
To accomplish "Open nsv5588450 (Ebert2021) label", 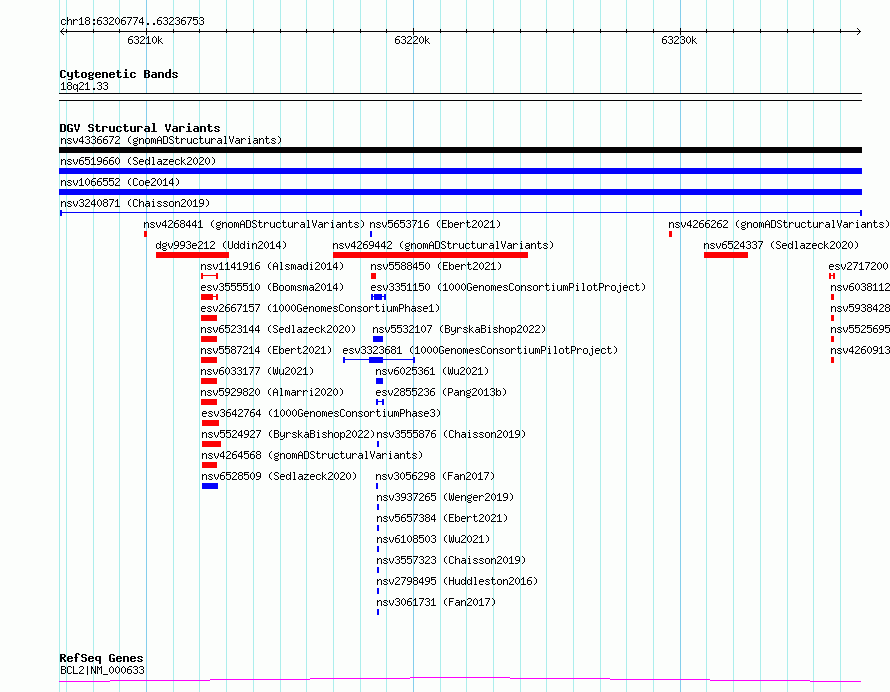I will 436,266.
